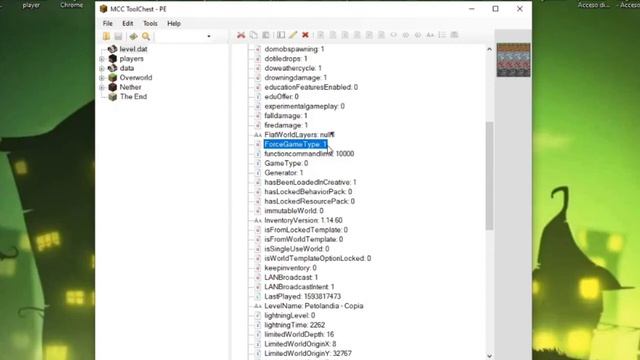640x360 pixels.
Task: Select level.dat in the world tree
Action: [x=133, y=49]
